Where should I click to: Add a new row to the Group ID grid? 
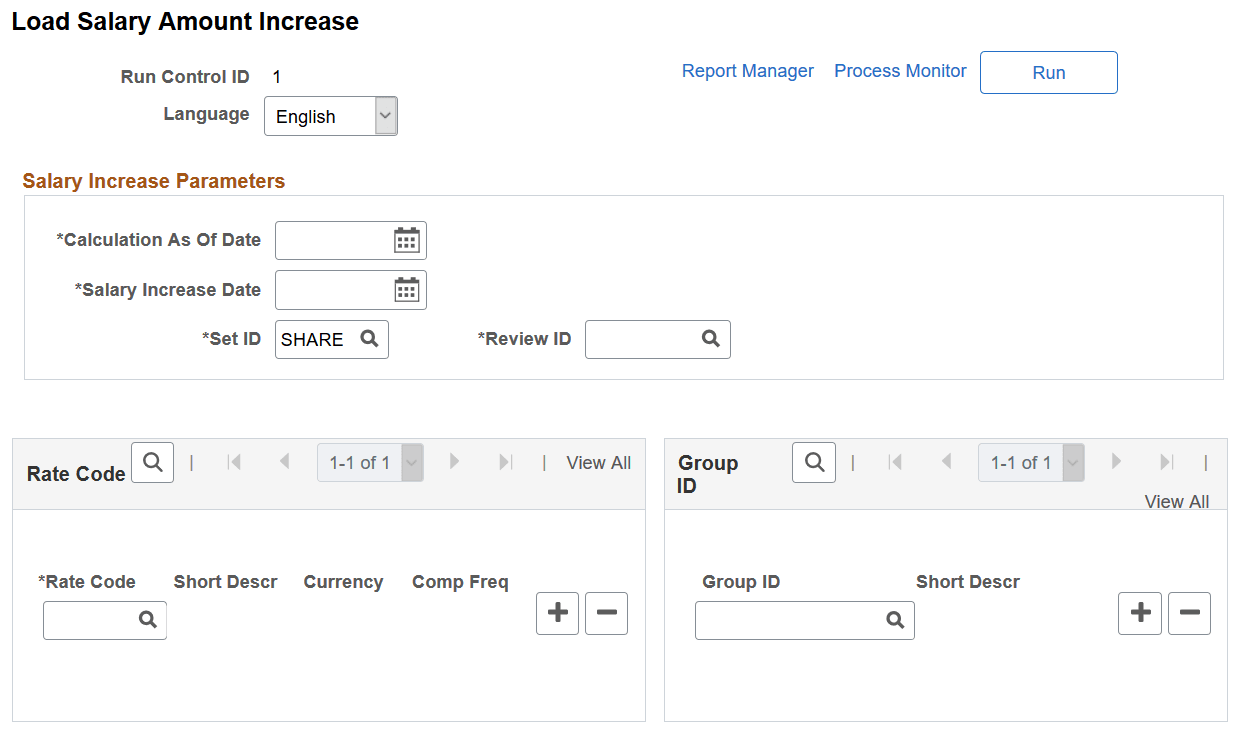tap(1139, 613)
